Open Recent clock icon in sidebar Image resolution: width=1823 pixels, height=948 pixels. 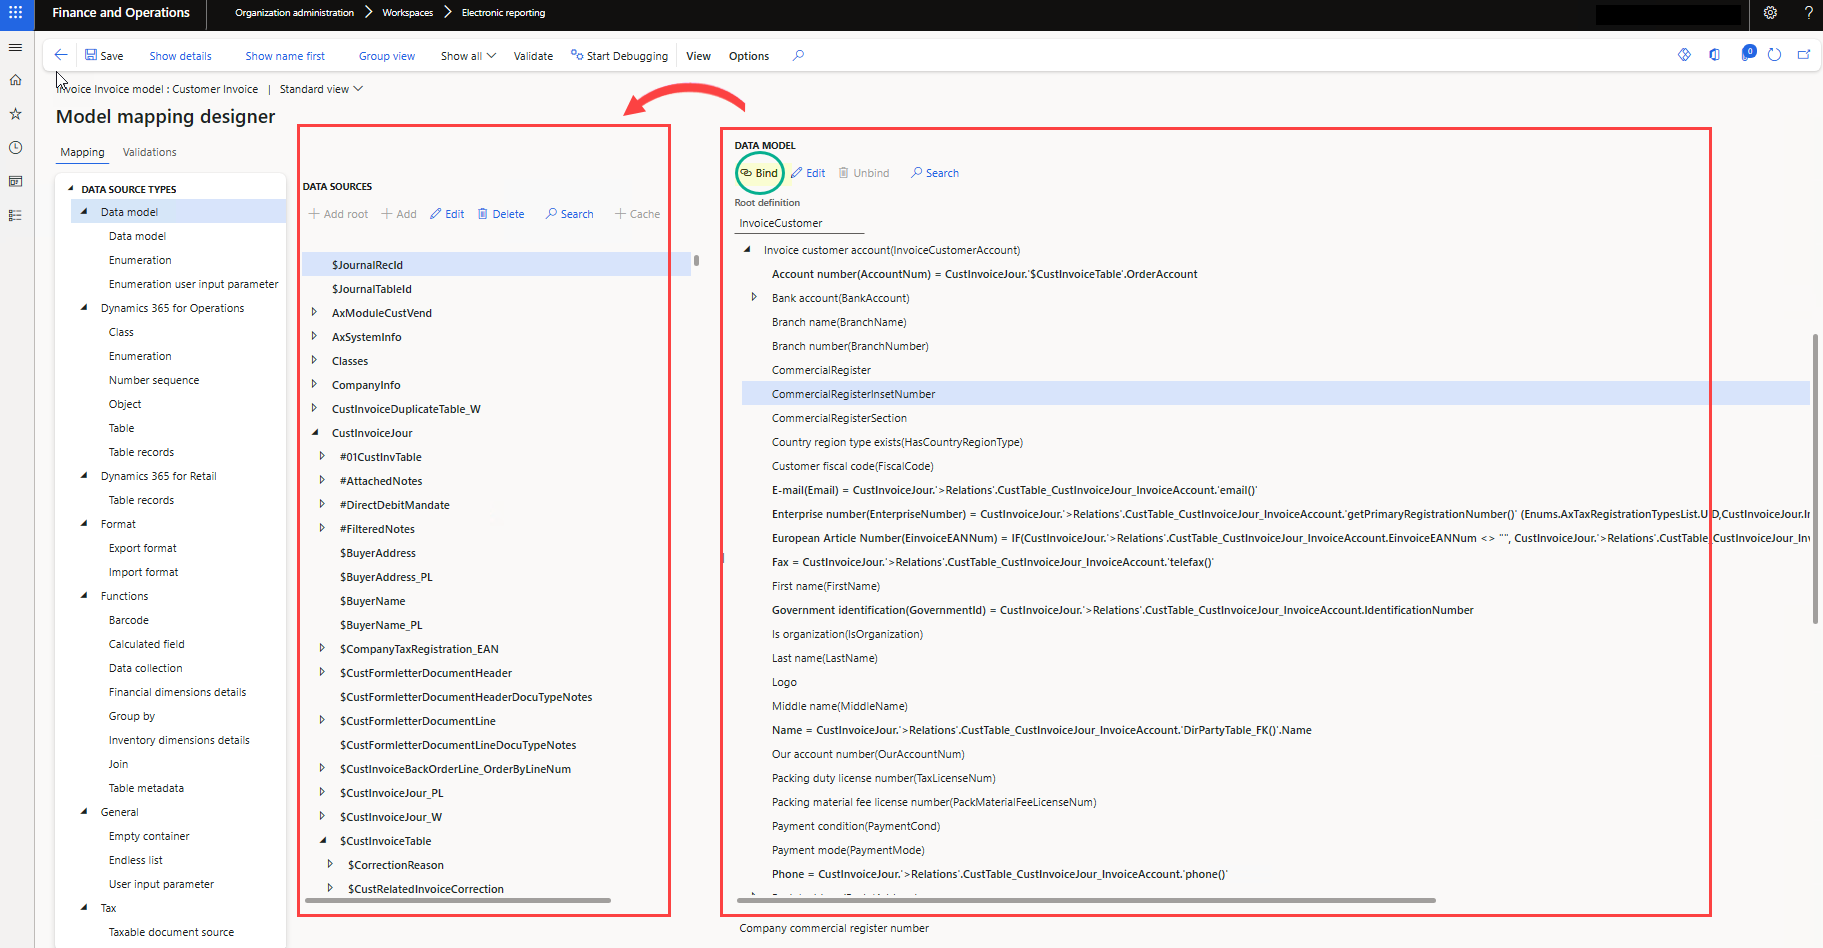click(16, 148)
